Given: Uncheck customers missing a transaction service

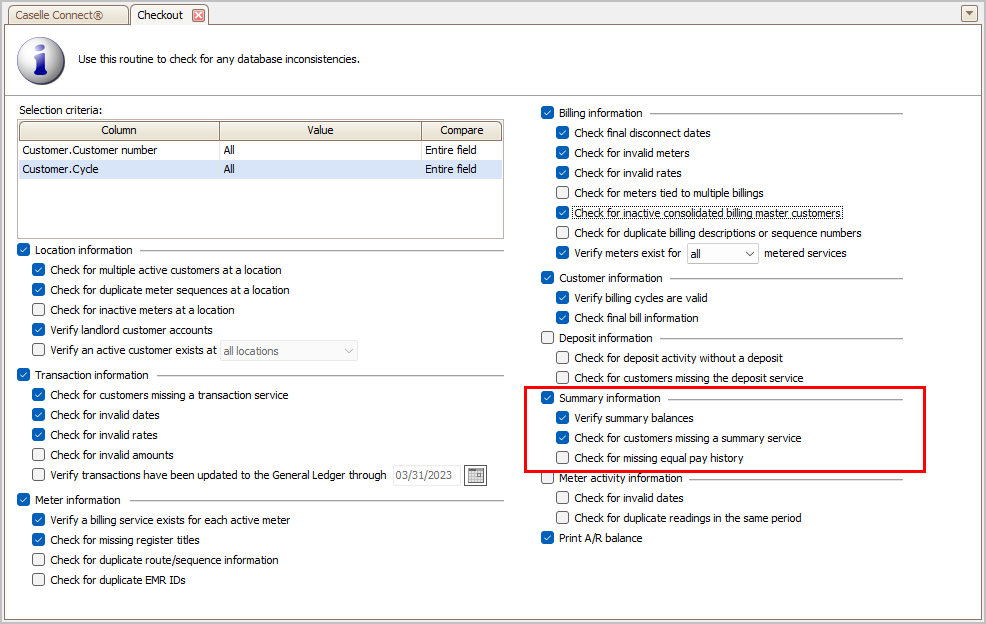Looking at the screenshot, I should tap(39, 395).
